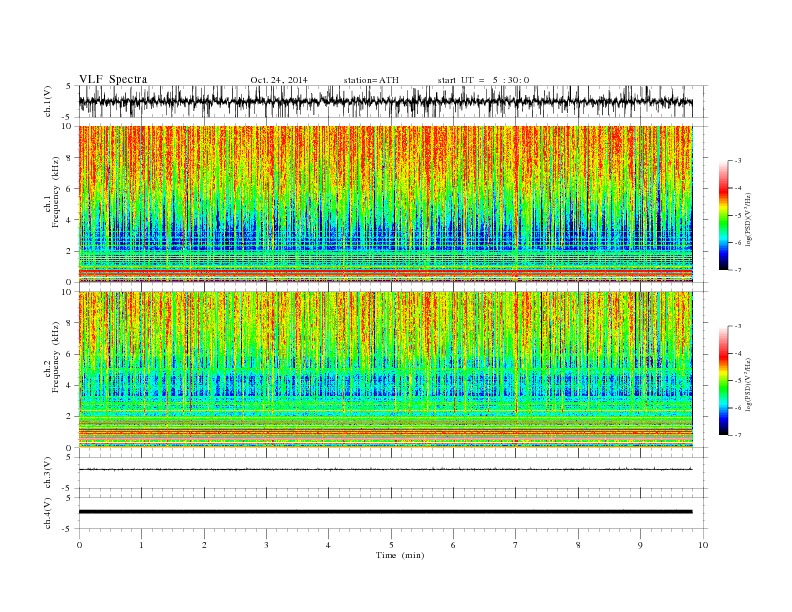This screenshot has width=792, height=612.
Task: Click the "-3" label on ch.1 color bar
Action: coord(738,161)
